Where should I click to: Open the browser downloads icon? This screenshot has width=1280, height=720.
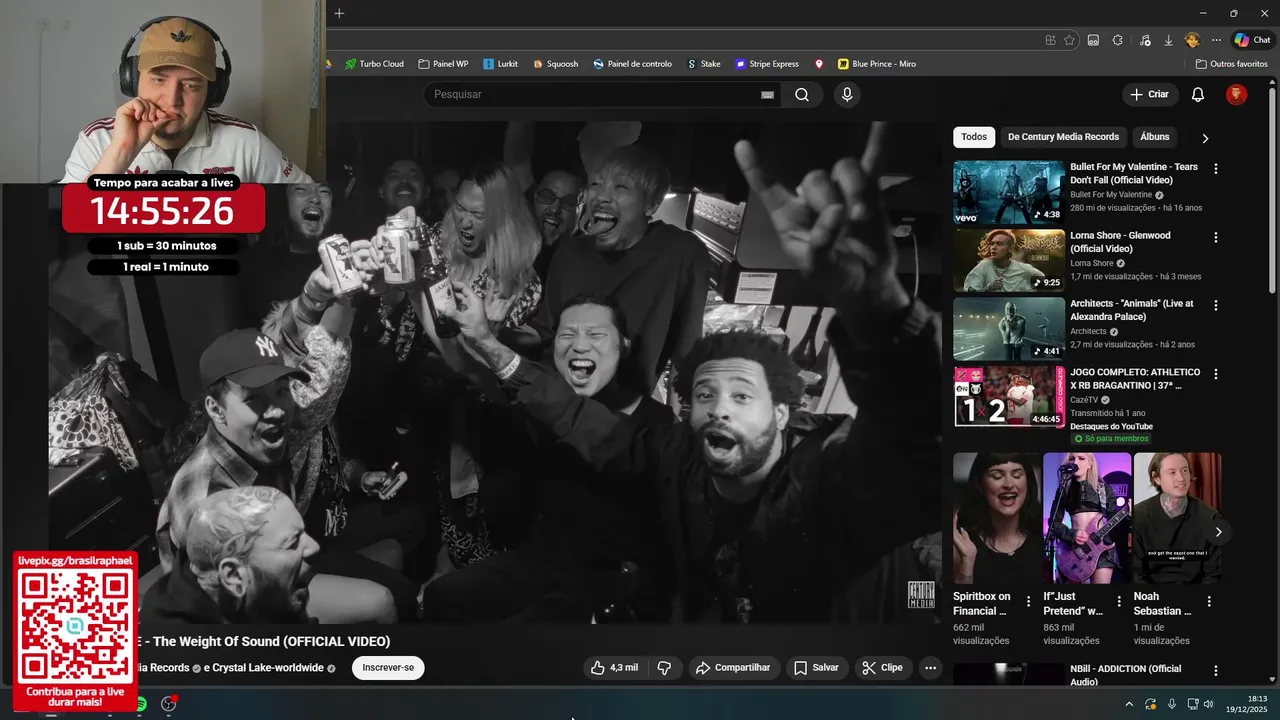point(1168,40)
